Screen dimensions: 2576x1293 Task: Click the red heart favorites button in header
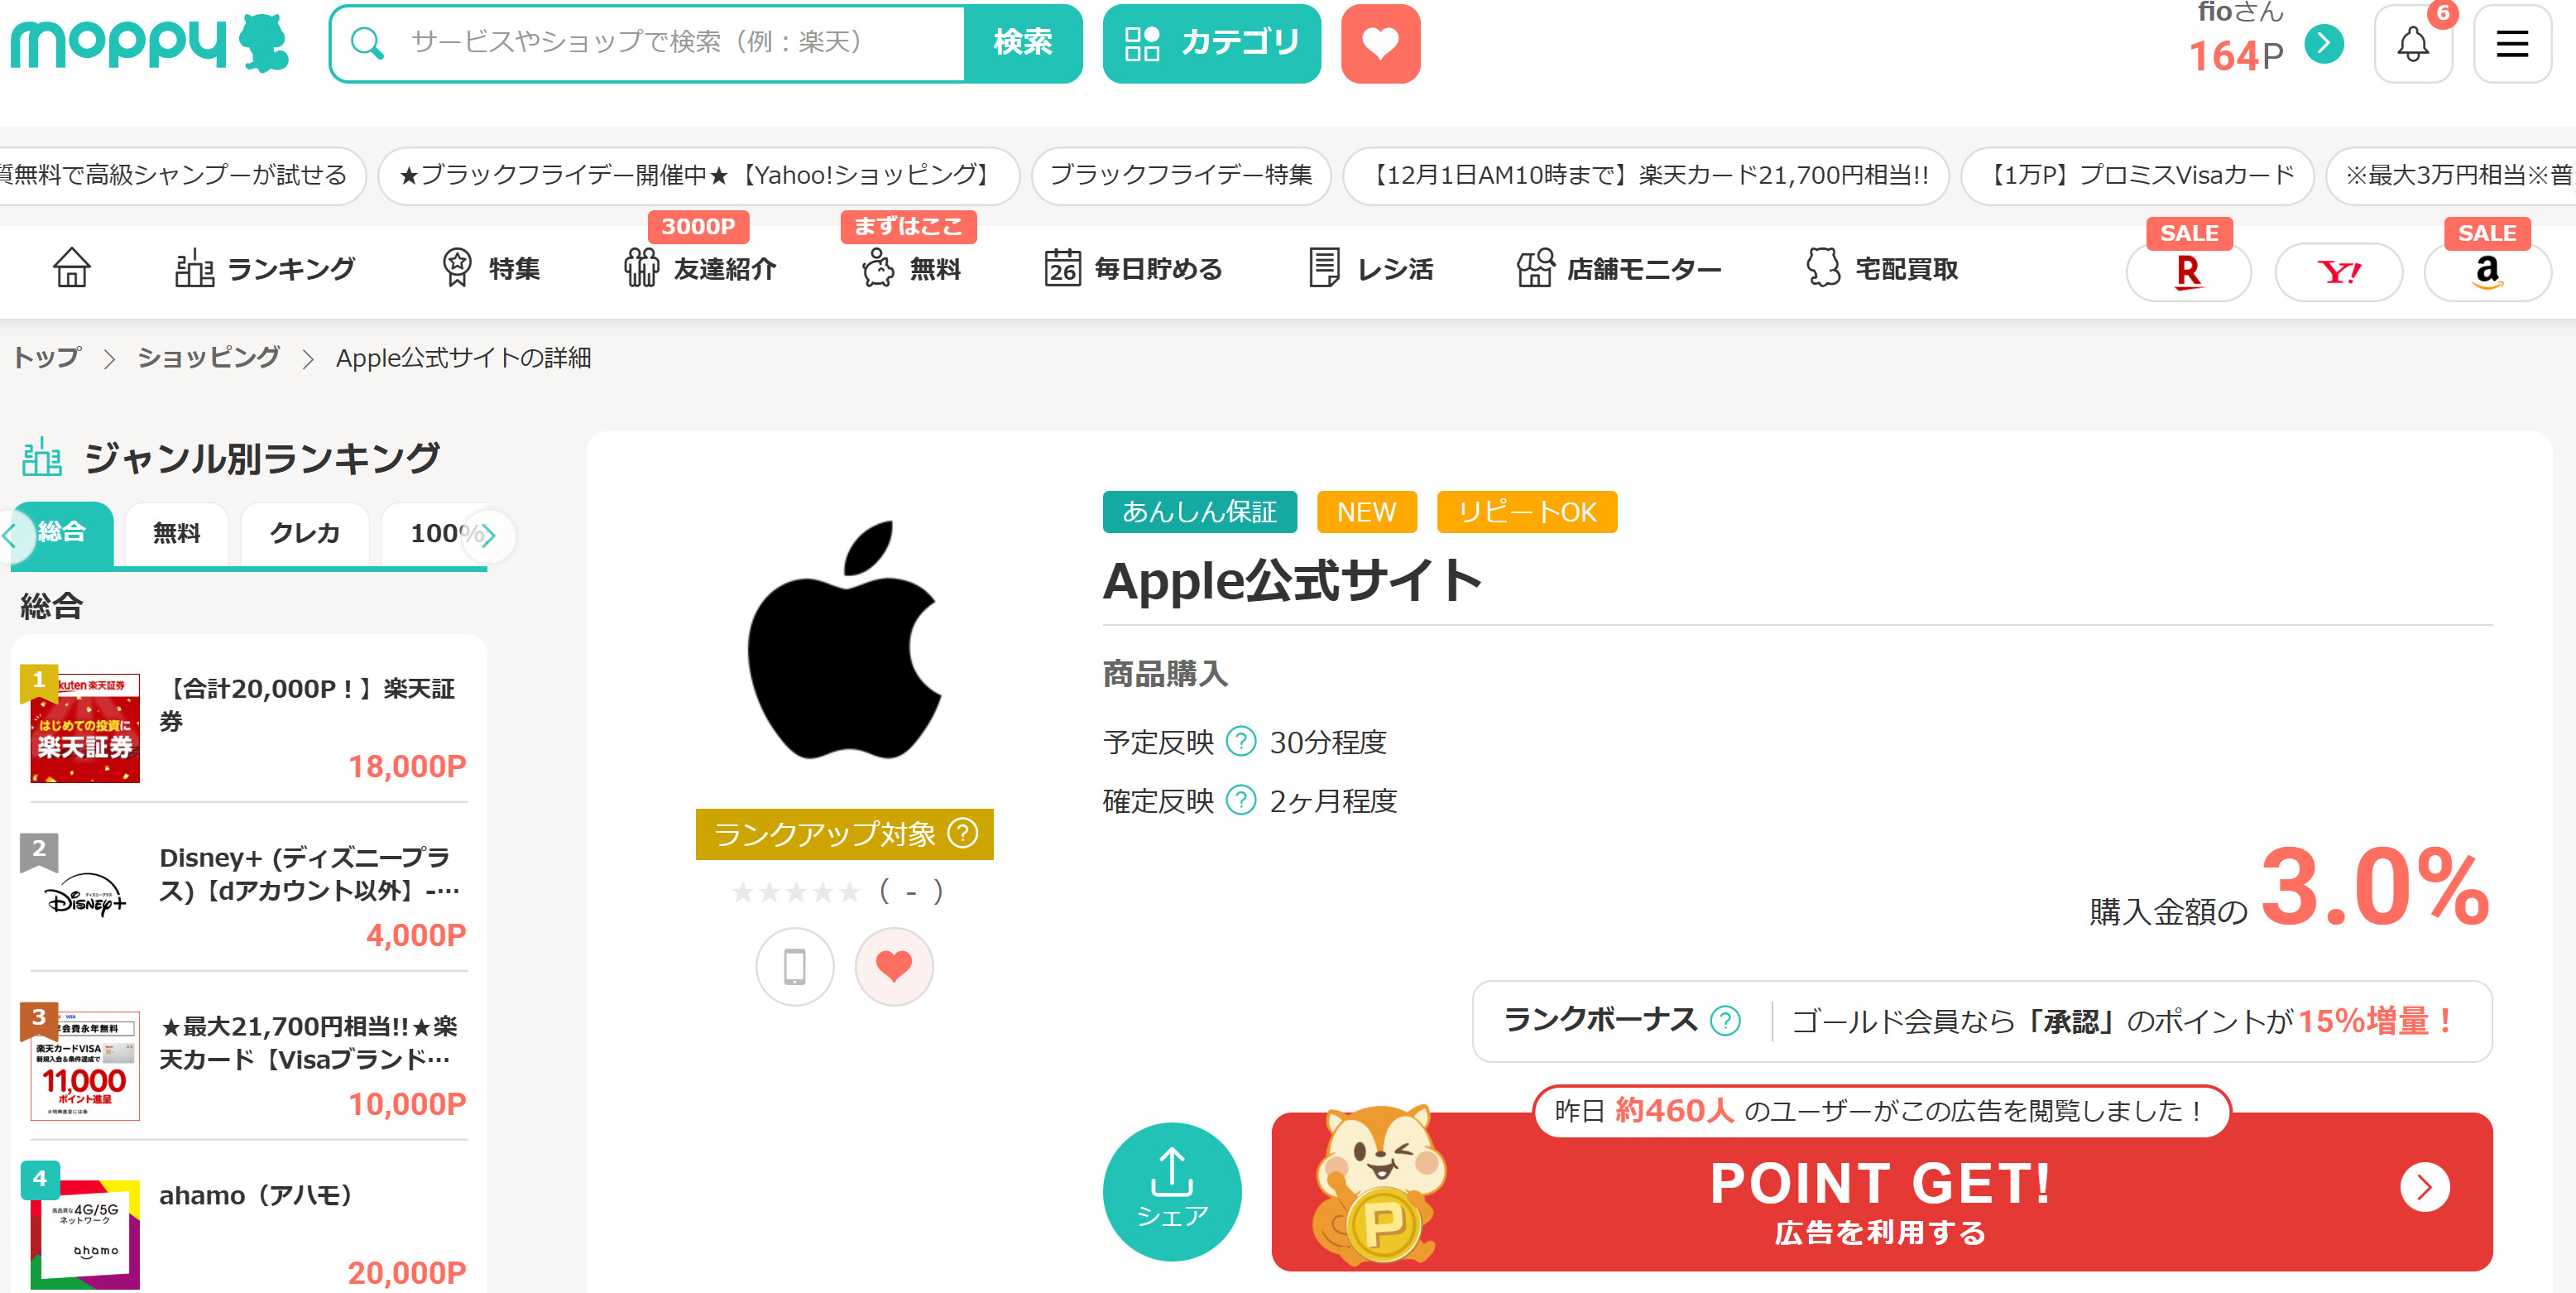(1380, 44)
